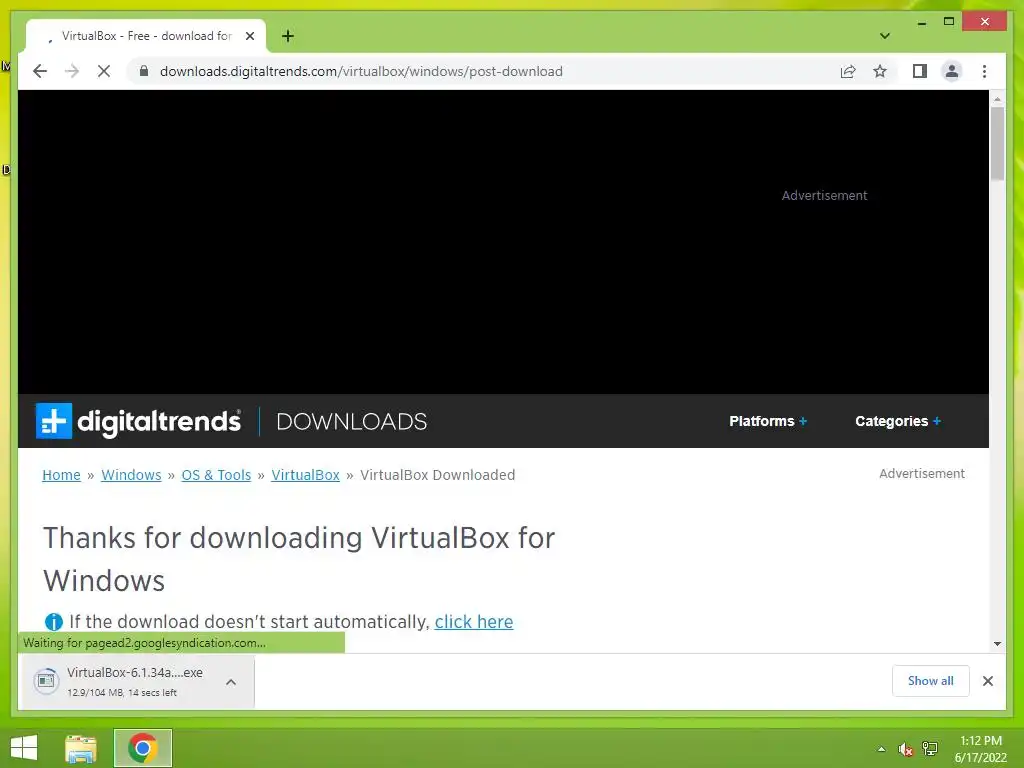The width and height of the screenshot is (1024, 768).
Task: Open Chrome profile avatar menu
Action: pyautogui.click(x=952, y=71)
